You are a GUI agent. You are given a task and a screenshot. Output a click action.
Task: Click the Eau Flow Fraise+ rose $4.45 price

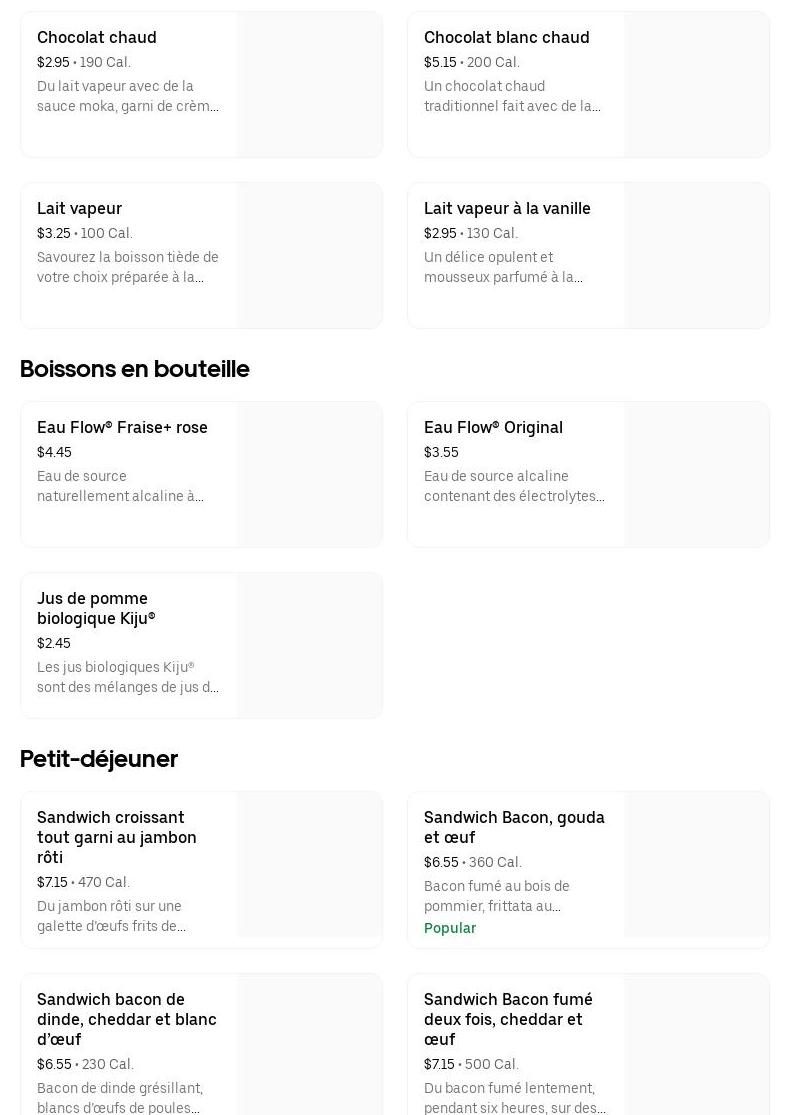[54, 453]
